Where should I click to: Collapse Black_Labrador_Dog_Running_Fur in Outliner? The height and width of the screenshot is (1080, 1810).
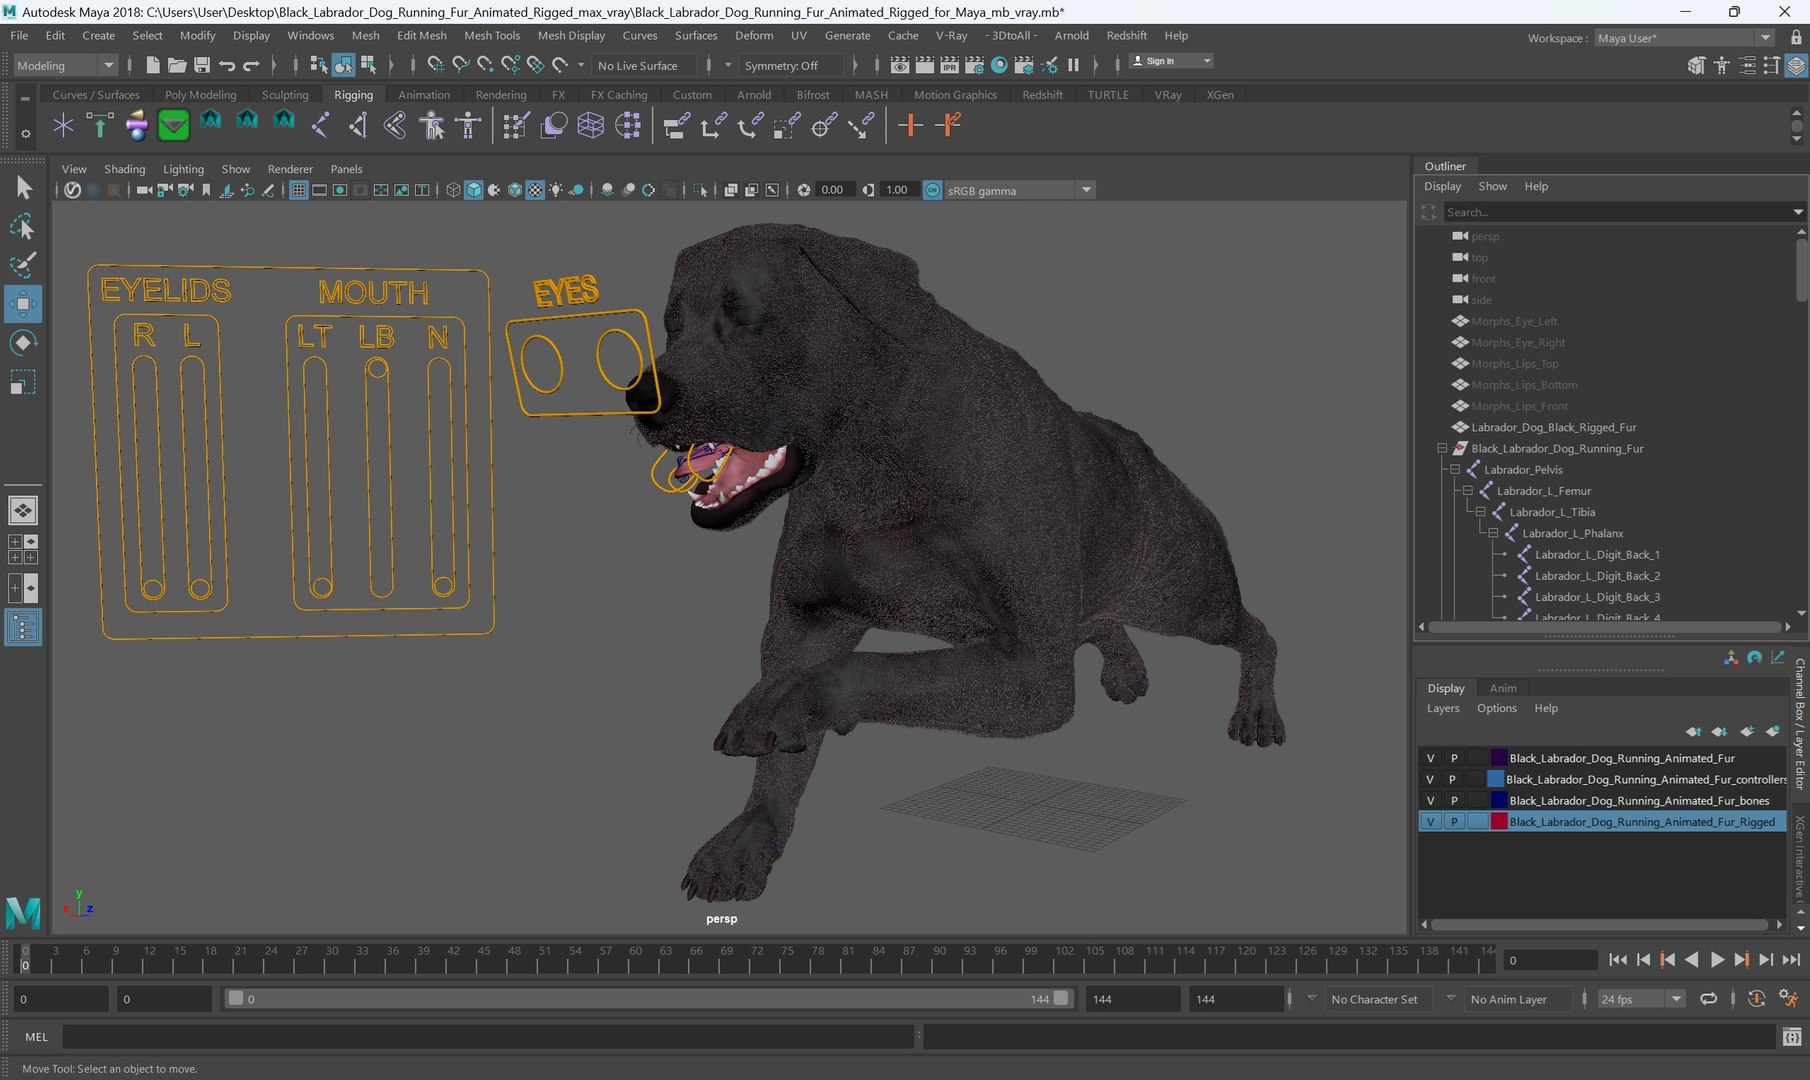[x=1442, y=448]
